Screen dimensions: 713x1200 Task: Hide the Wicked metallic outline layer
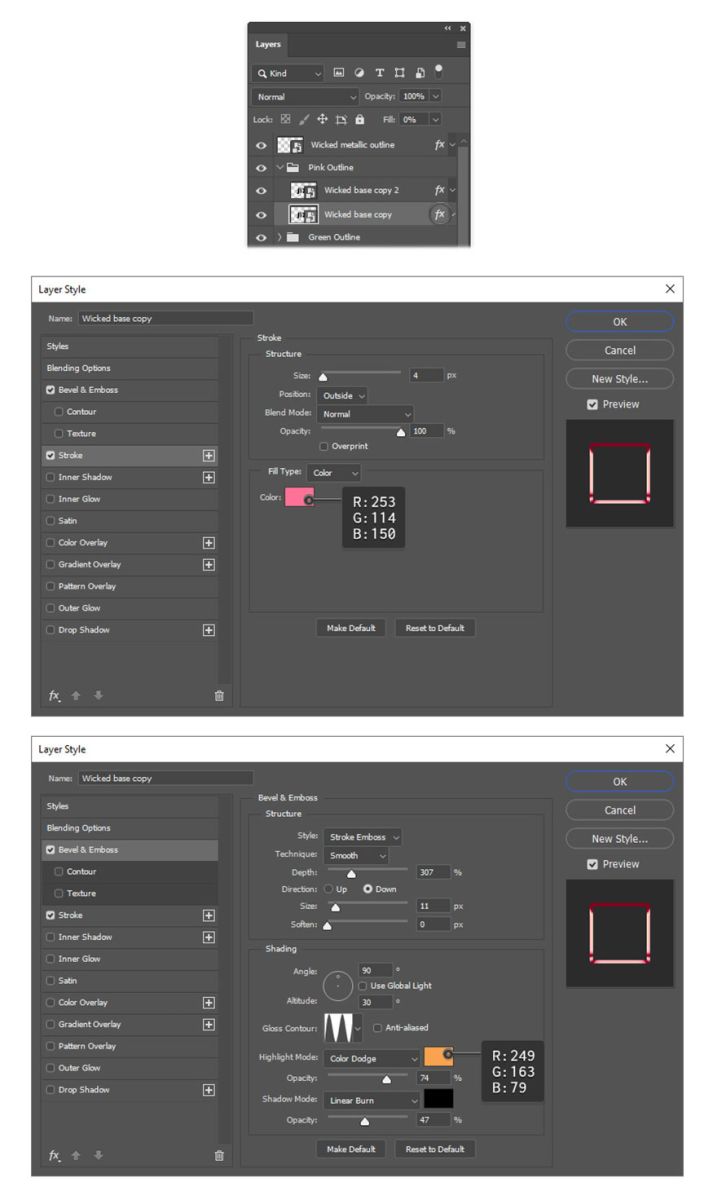[x=262, y=145]
